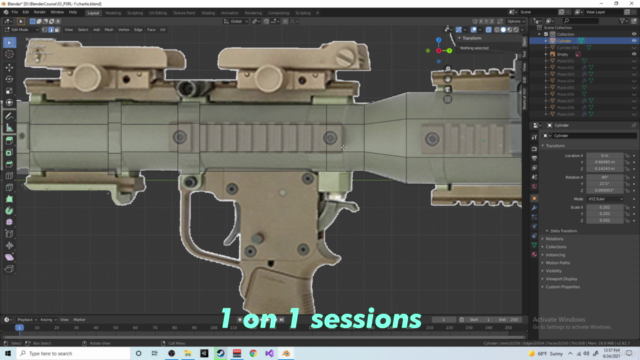
Task: Toggle X-Ray display in viewport header
Action: tap(489, 30)
